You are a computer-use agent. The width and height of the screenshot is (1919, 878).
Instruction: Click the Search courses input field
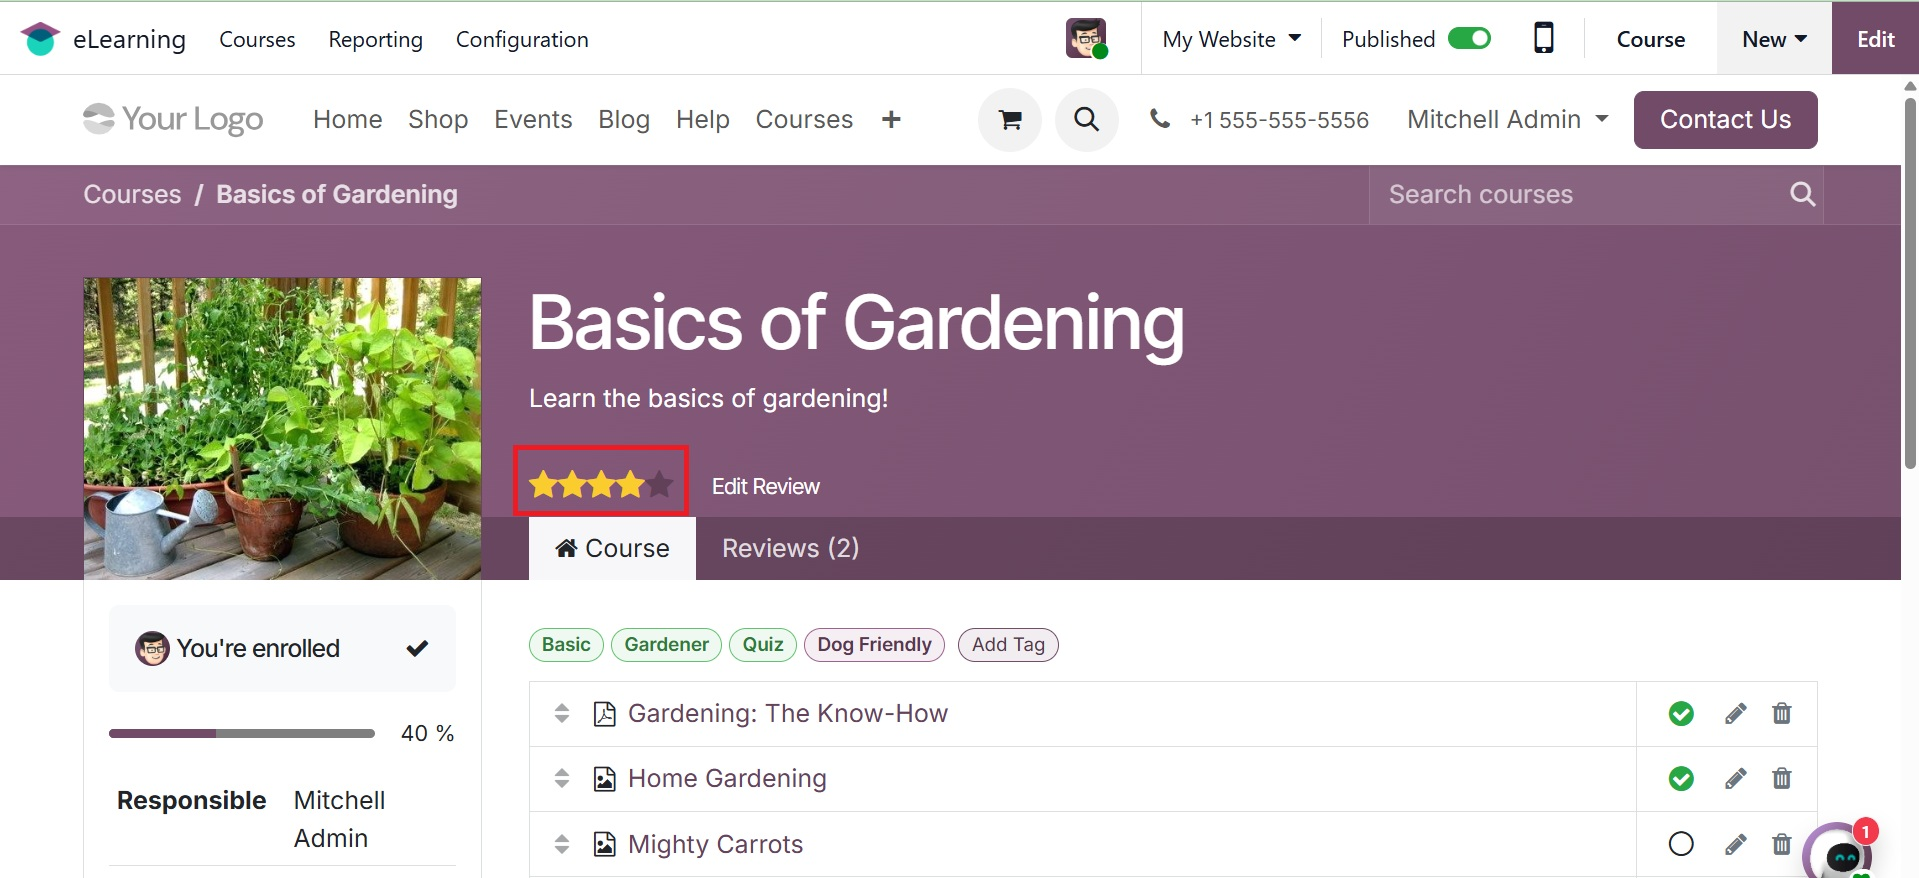[1578, 195]
